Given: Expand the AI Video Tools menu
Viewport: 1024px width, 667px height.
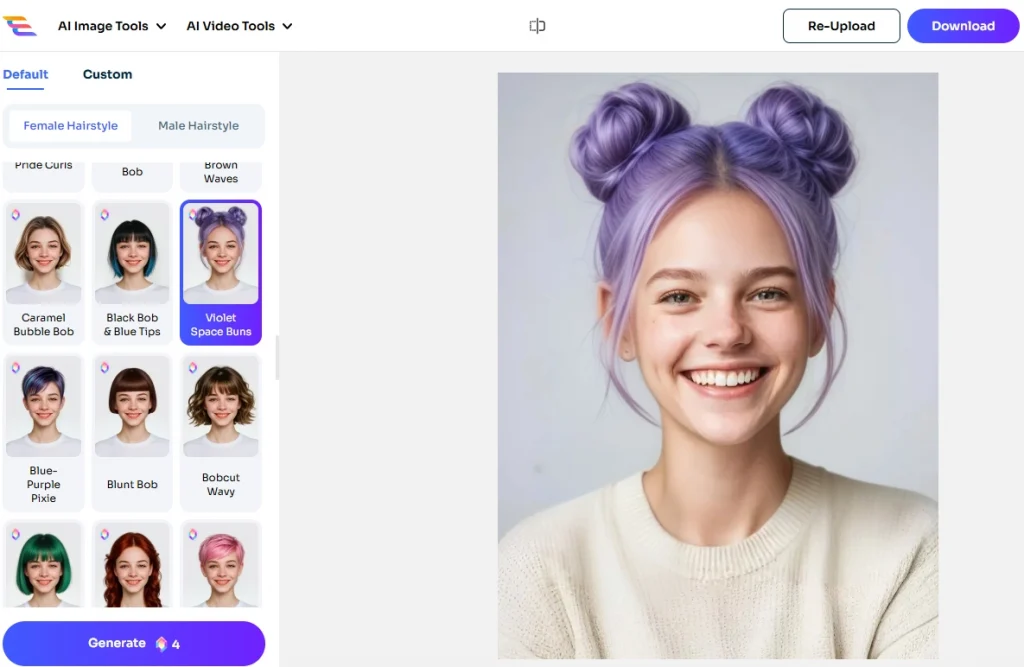Looking at the screenshot, I should coord(239,26).
